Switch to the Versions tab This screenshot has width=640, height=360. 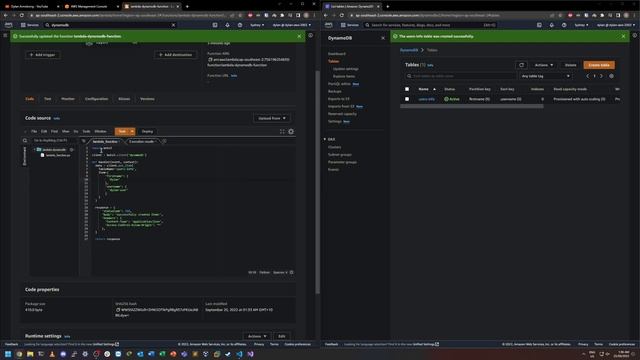pos(147,99)
